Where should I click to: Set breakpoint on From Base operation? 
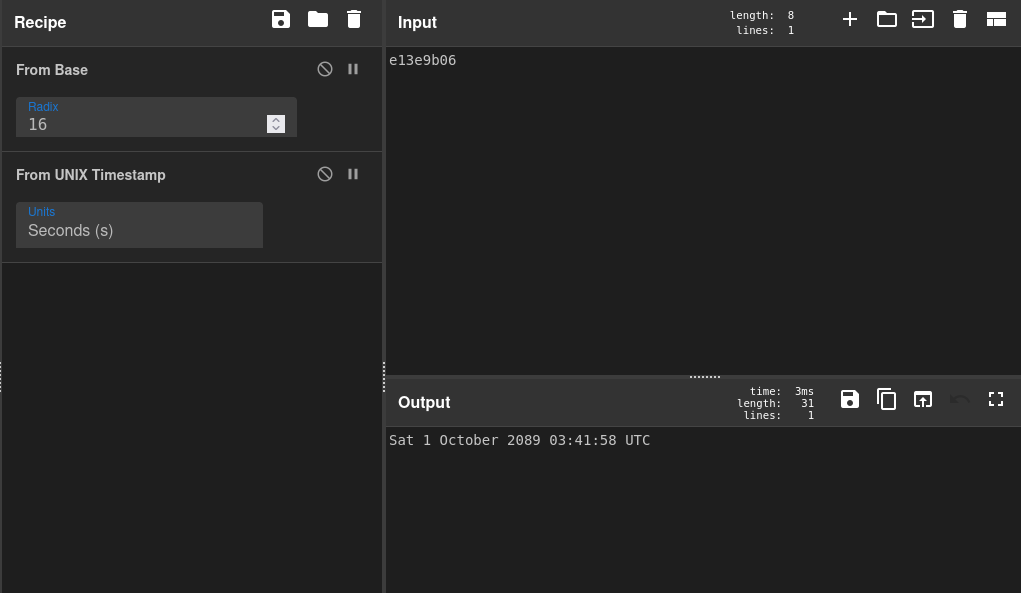[353, 69]
